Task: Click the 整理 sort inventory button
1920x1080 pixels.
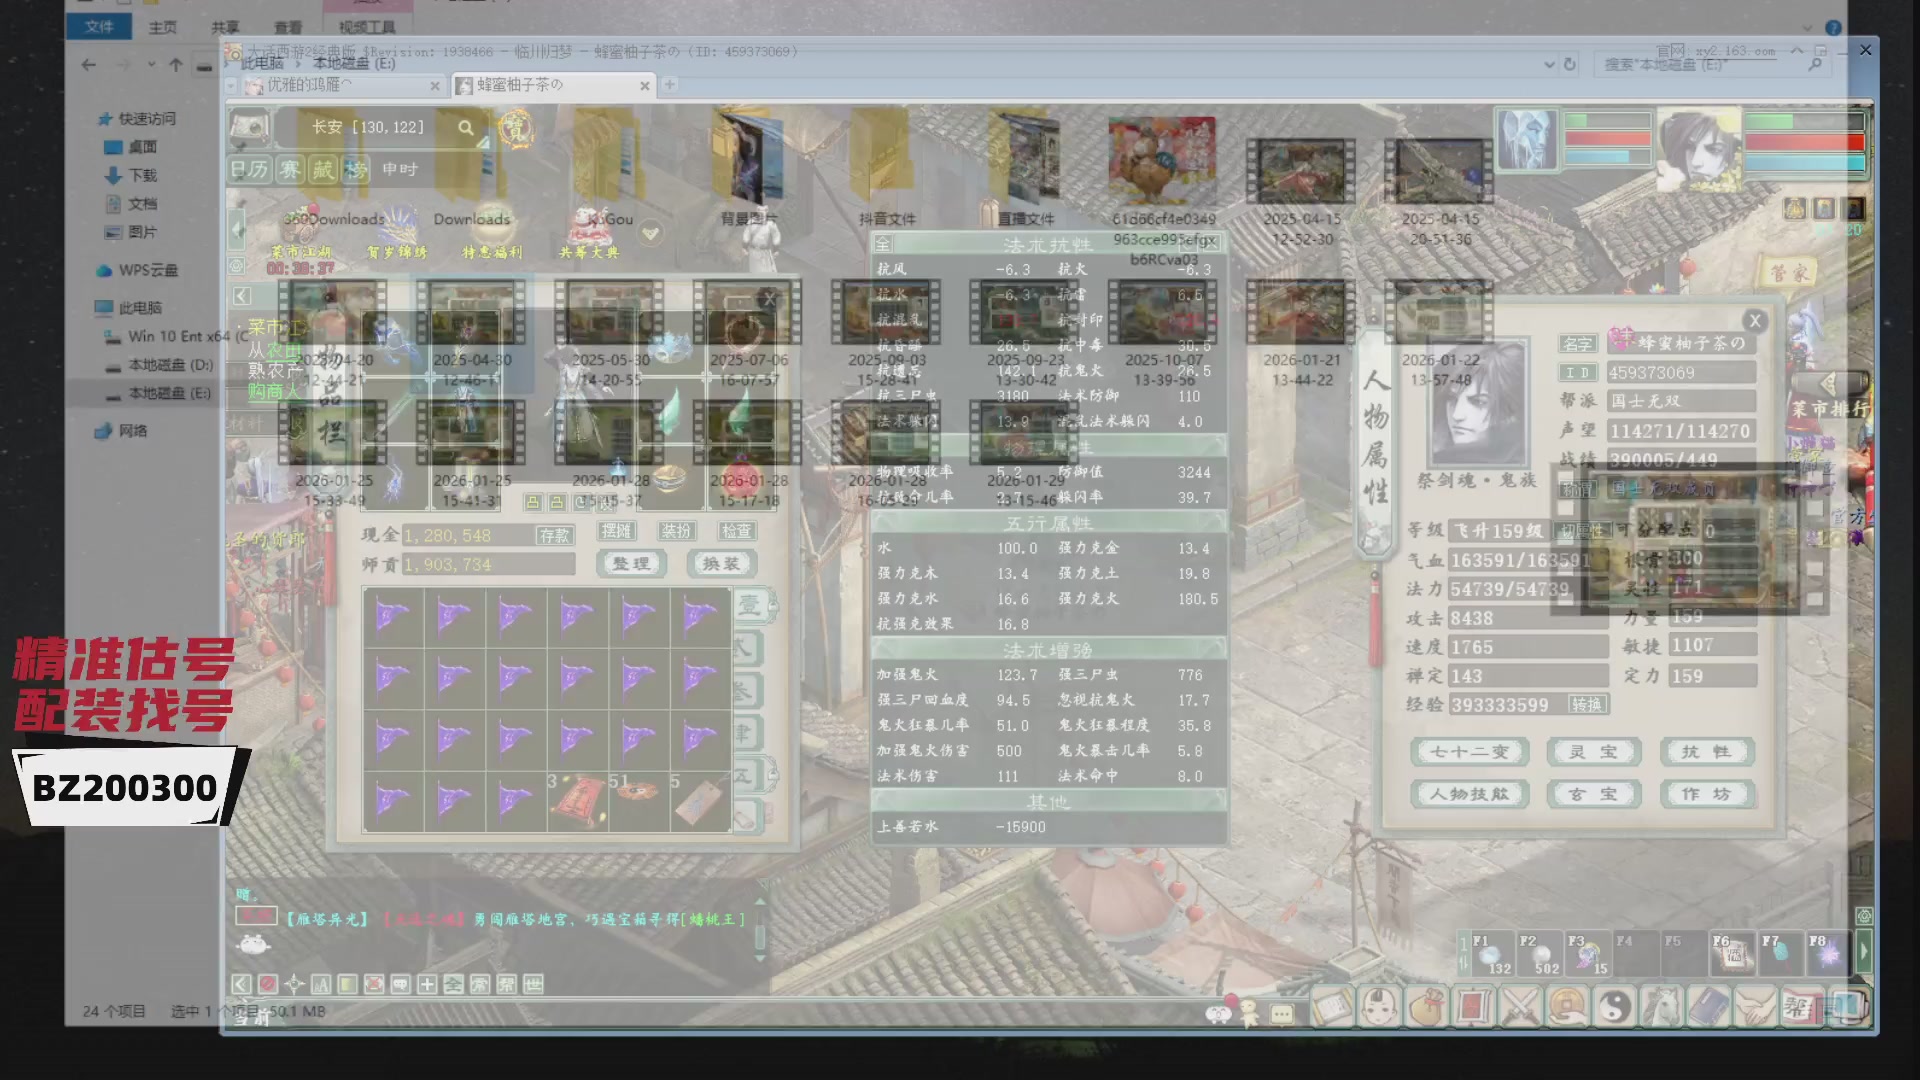Action: pos(632,564)
